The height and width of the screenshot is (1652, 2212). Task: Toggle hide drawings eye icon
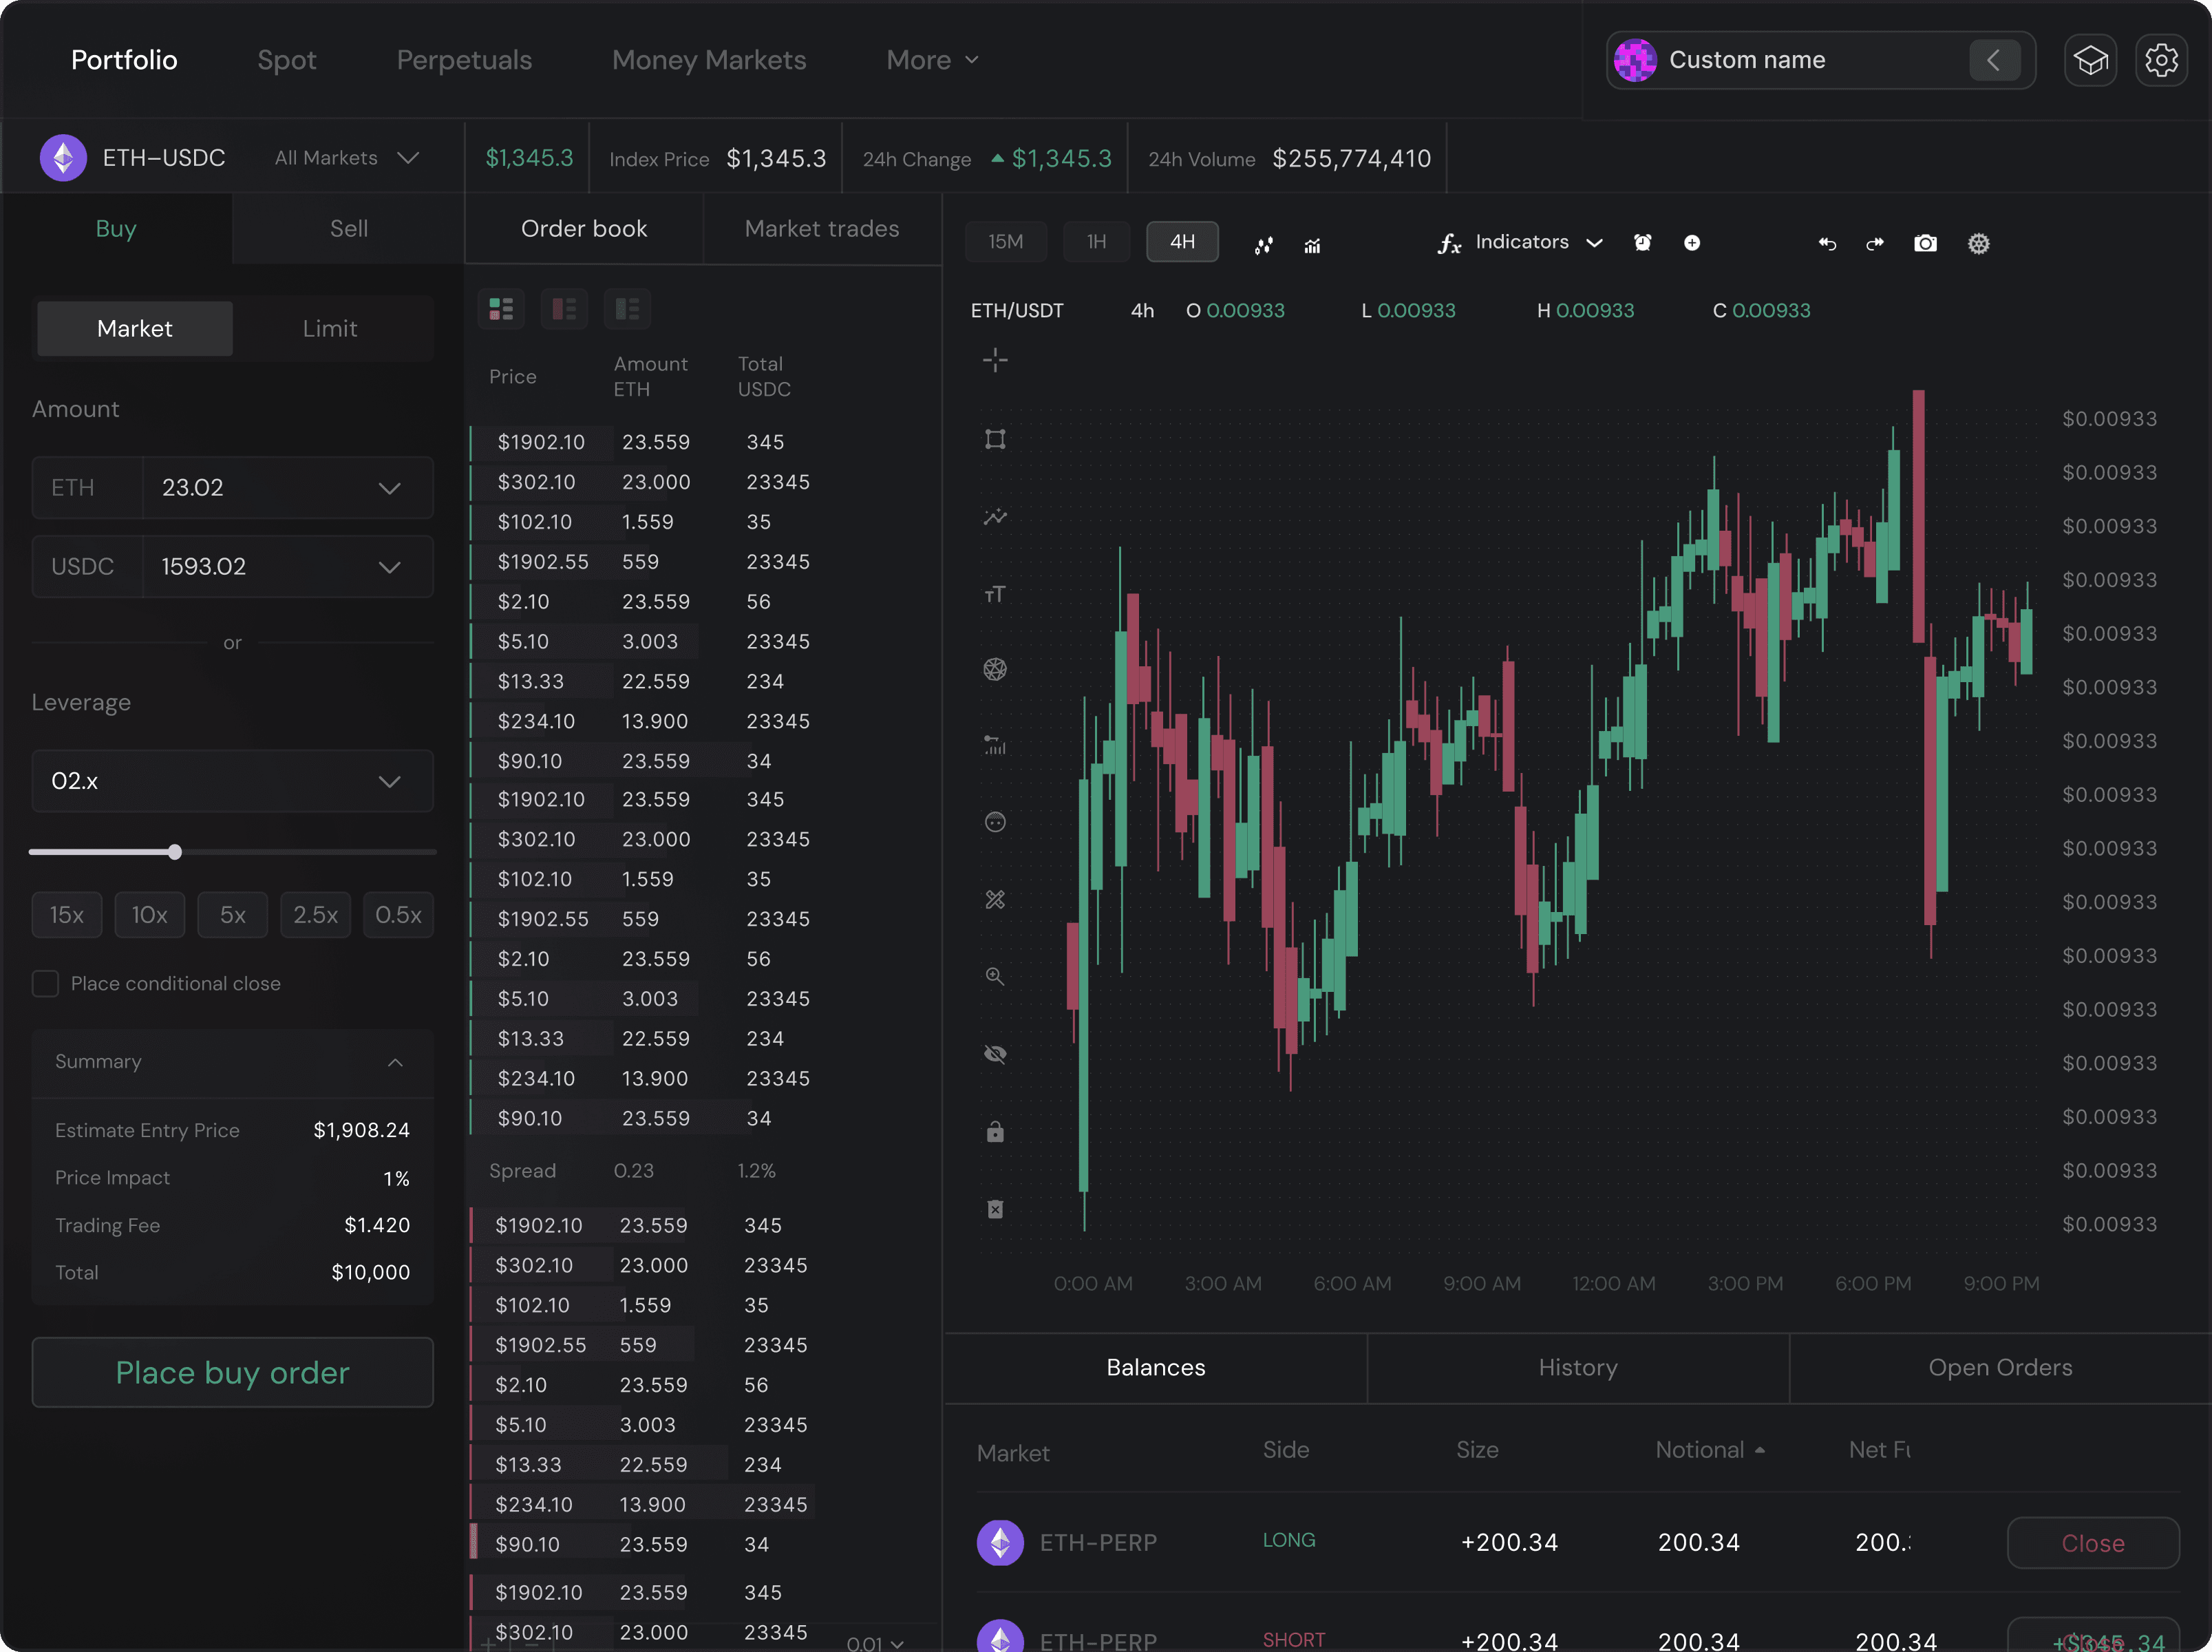(x=994, y=1054)
